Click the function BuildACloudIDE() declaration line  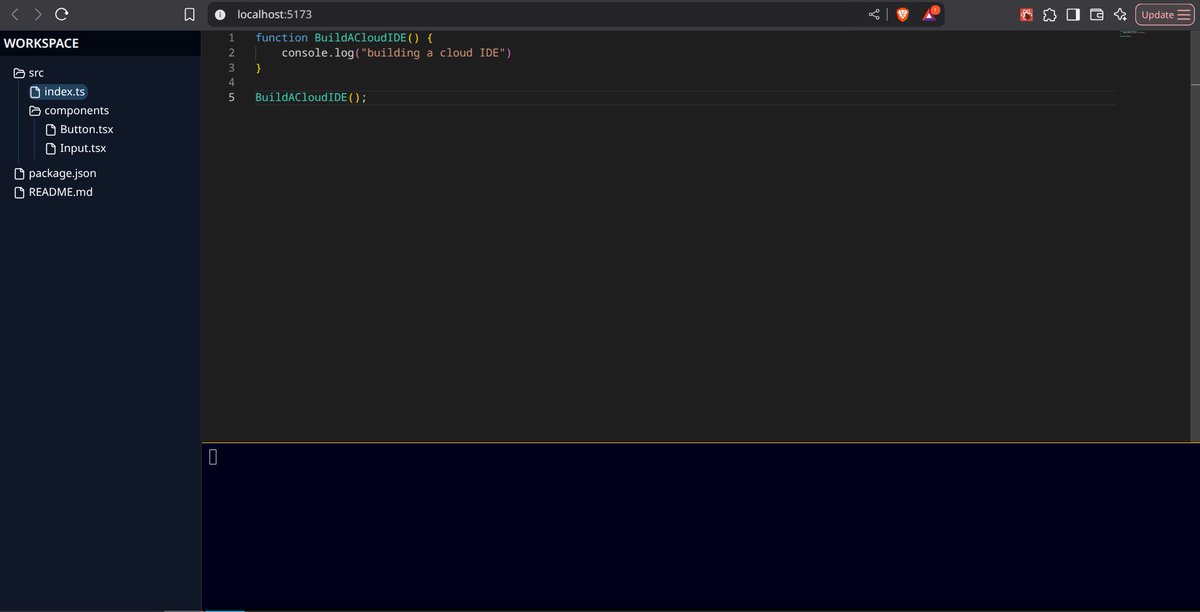tap(344, 37)
